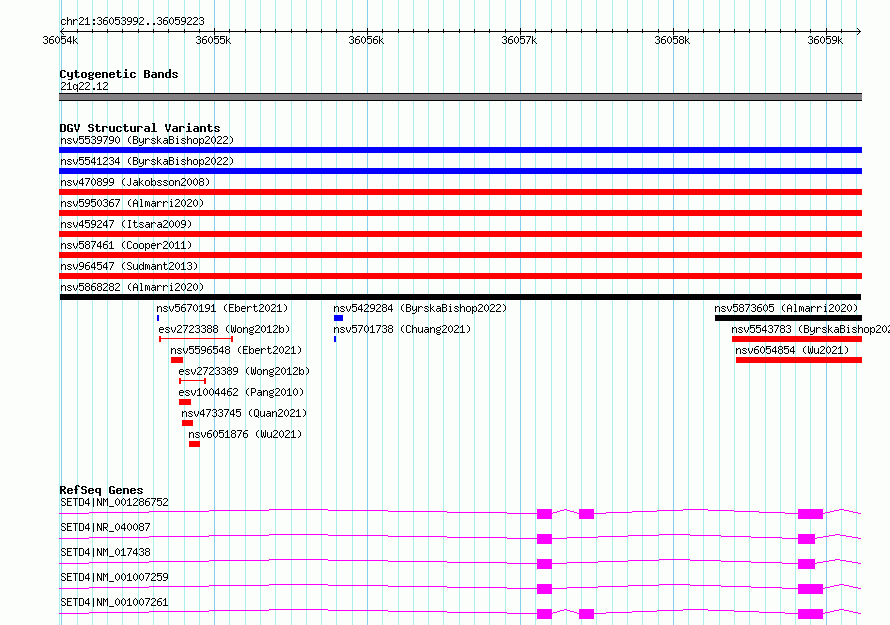Click the SETD4|NR_040087 transcript label
Viewport: 890px width, 625px height.
(x=105, y=527)
